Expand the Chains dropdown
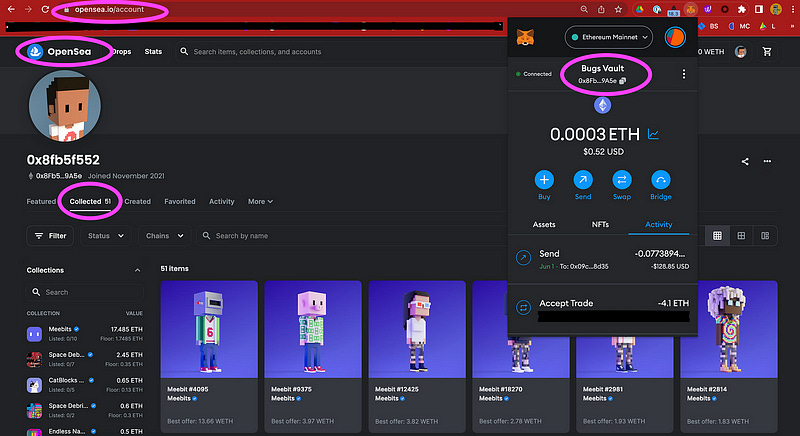 coord(164,236)
